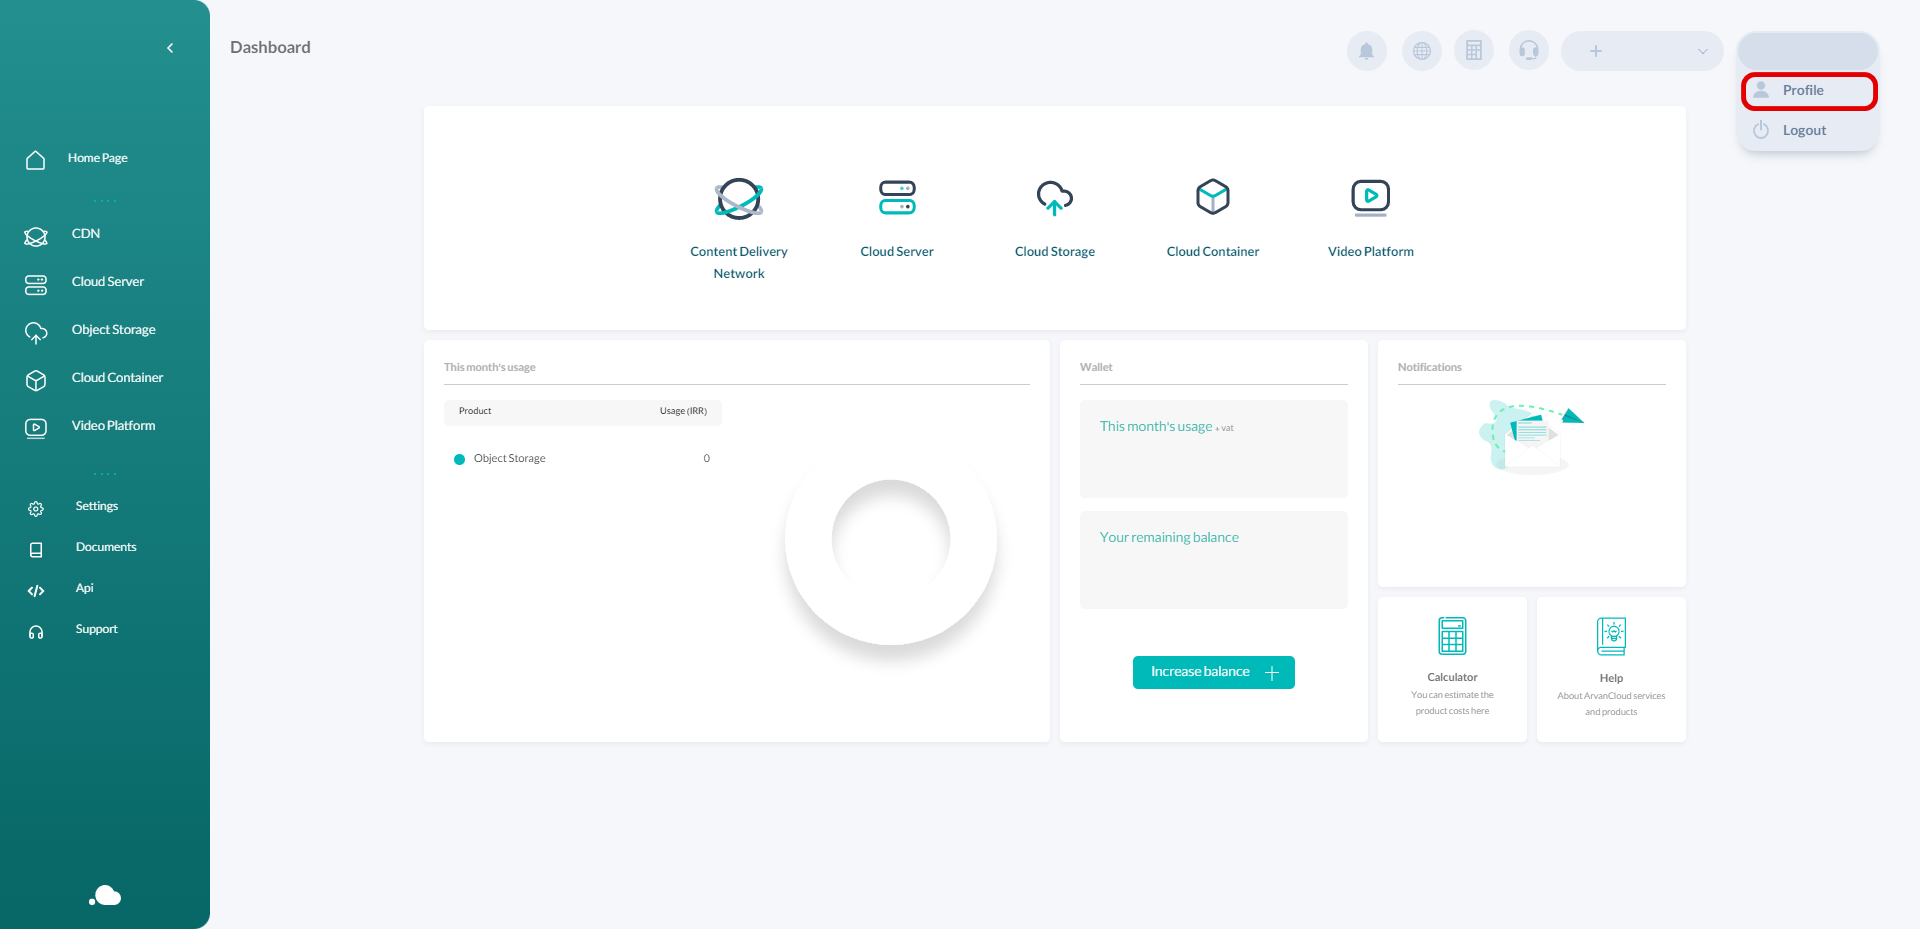1920x929 pixels.
Task: Open the Api link in the sidebar
Action: 85,588
